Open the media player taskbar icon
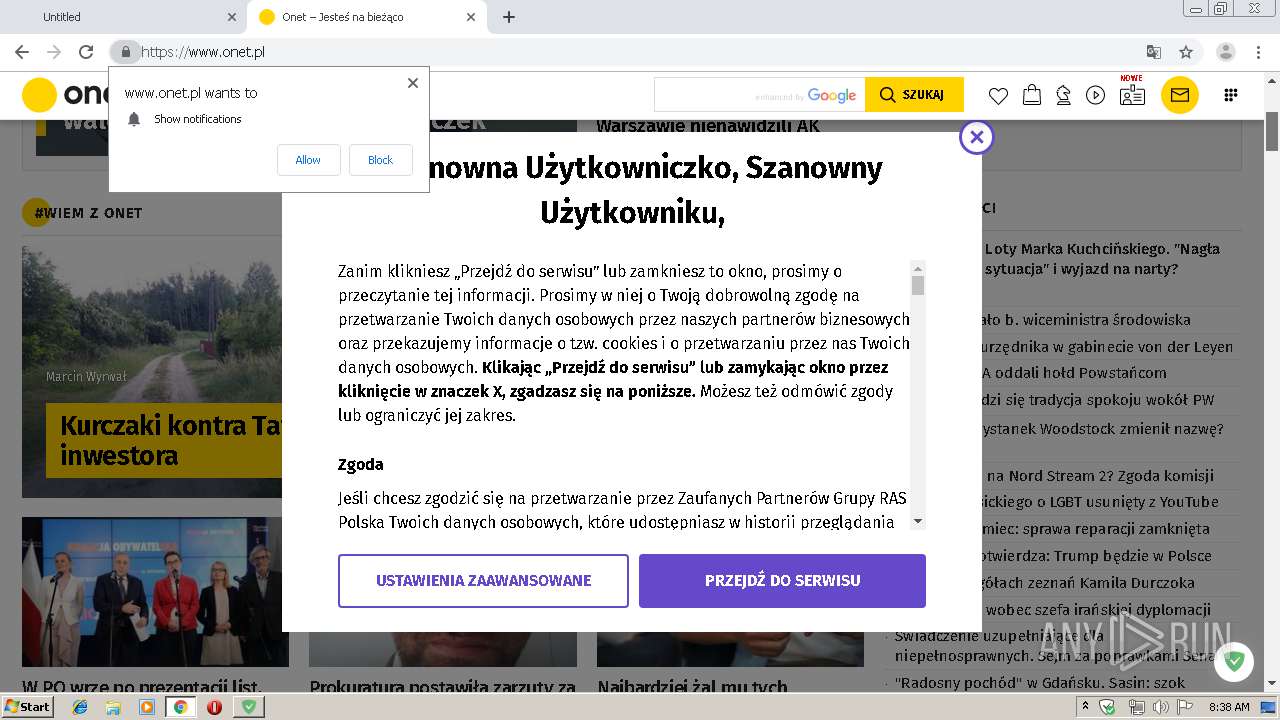This screenshot has height=720, width=1280. (x=147, y=707)
